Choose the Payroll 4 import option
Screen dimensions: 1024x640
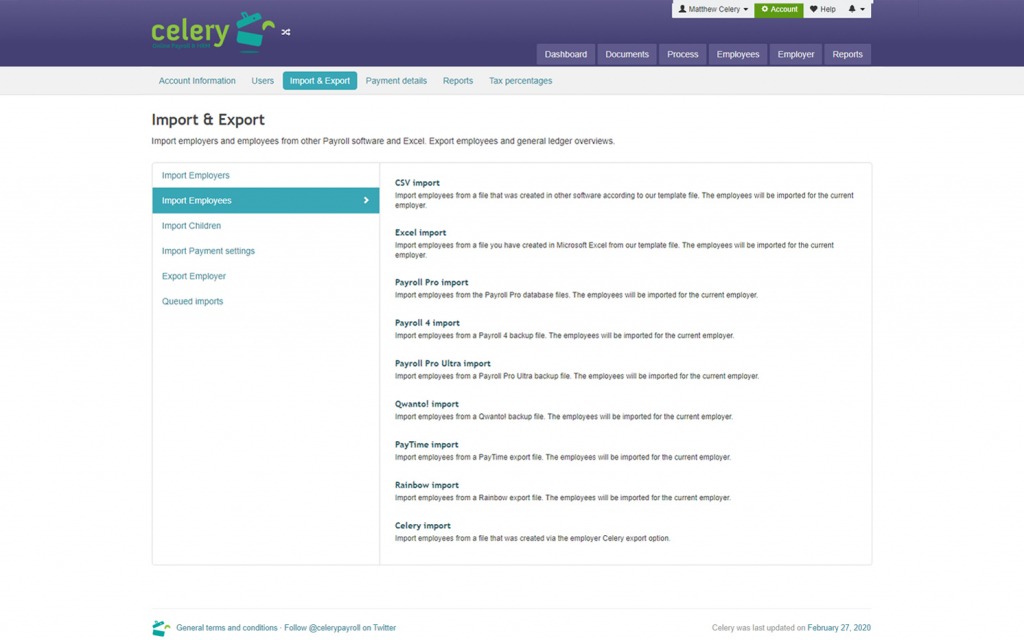pos(427,323)
